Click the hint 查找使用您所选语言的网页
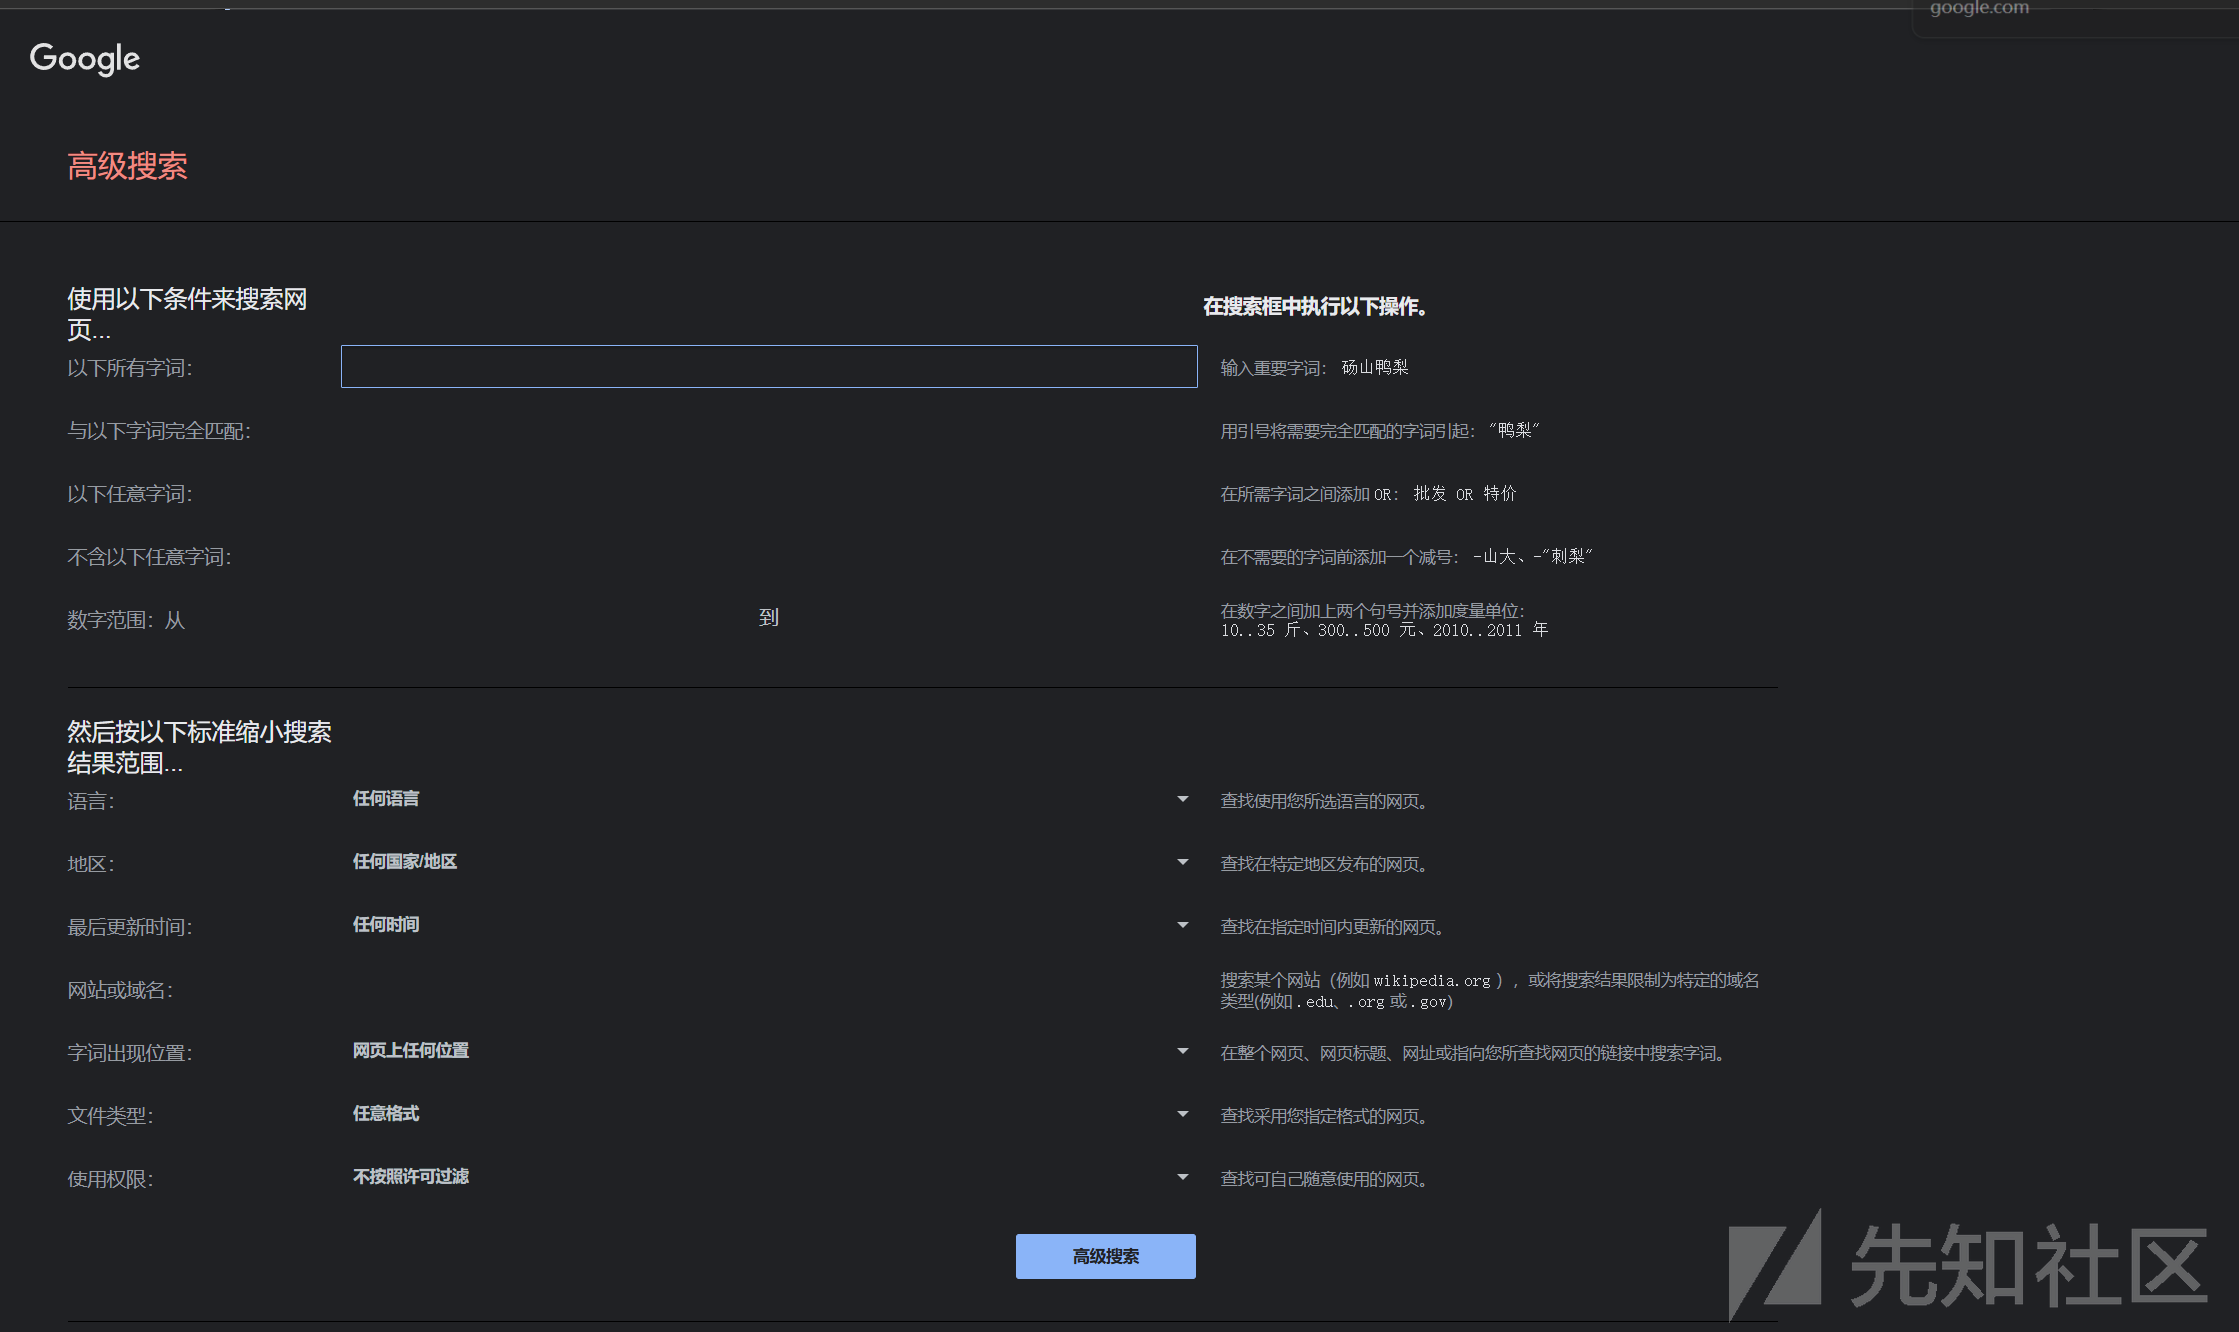The height and width of the screenshot is (1332, 2239). [x=1324, y=801]
